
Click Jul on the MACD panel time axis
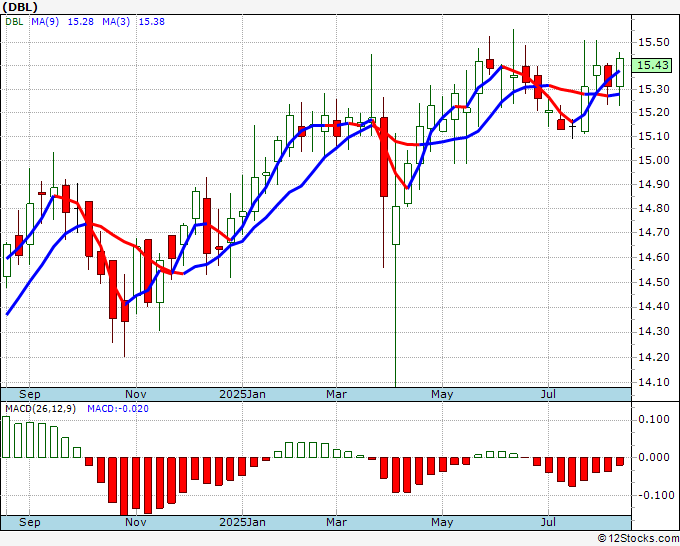click(549, 522)
